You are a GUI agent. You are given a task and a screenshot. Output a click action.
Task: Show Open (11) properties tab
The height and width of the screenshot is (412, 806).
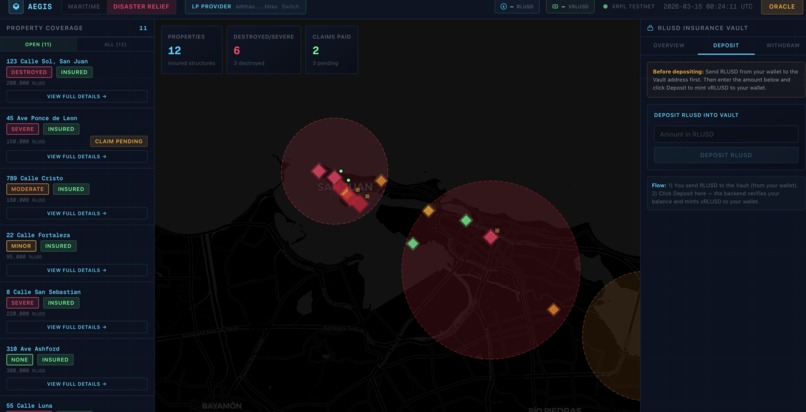pos(39,44)
